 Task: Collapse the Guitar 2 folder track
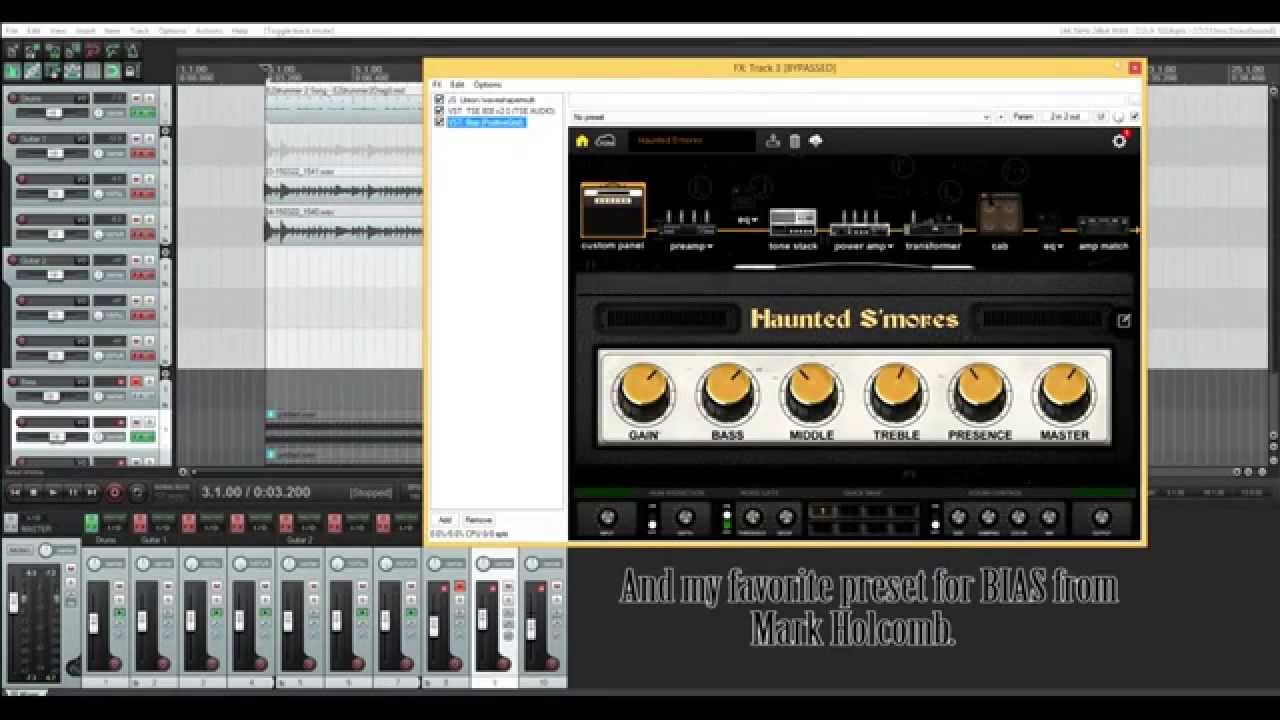click(166, 252)
